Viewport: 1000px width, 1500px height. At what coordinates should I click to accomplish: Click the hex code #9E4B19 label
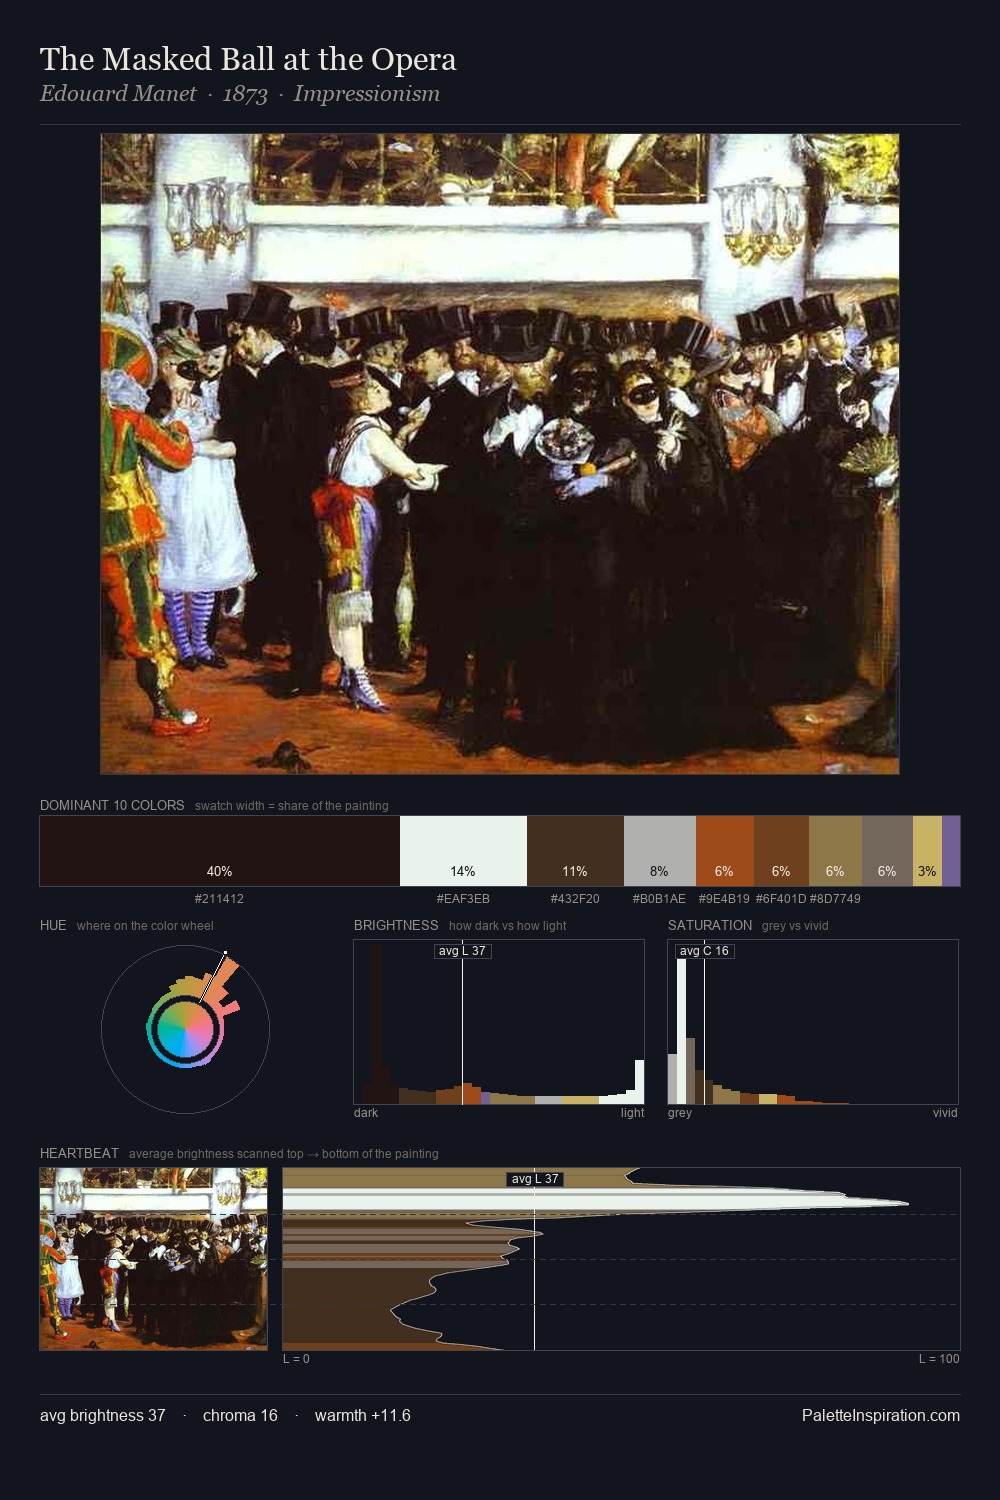(724, 899)
